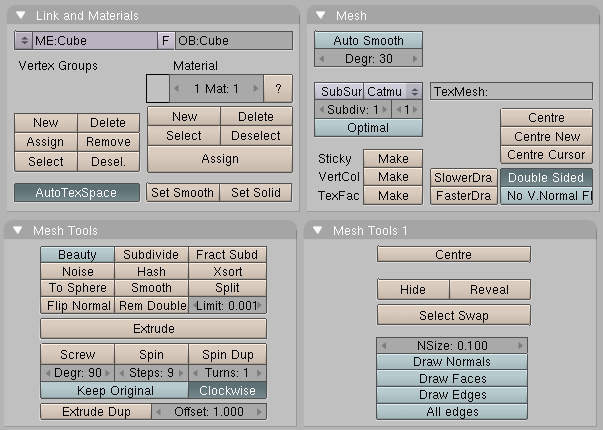The image size is (603, 430).
Task: Click the left arrow on Degr: 30 field
Action: point(322,59)
